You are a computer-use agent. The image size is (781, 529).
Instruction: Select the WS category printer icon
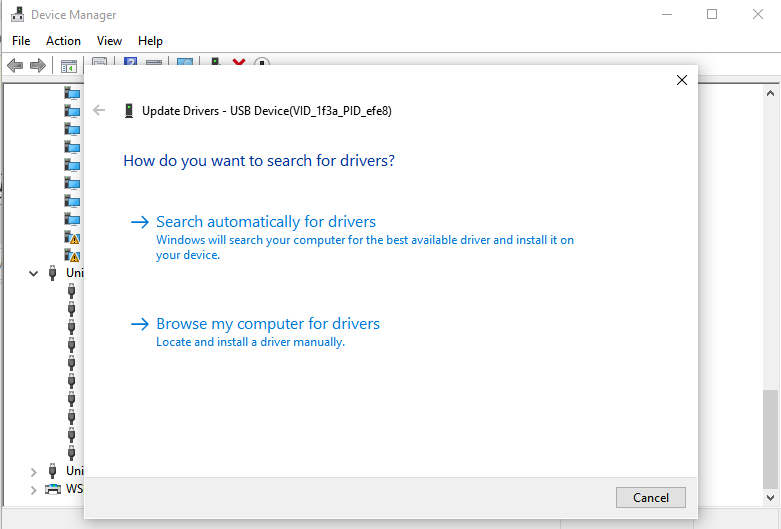tap(53, 489)
